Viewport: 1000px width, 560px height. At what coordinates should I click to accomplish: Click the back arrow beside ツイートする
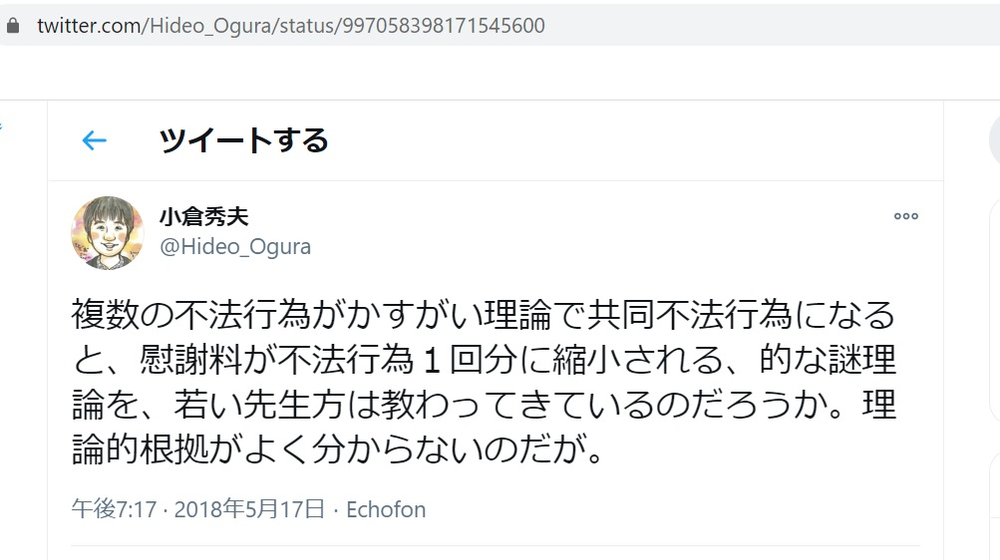click(x=94, y=140)
